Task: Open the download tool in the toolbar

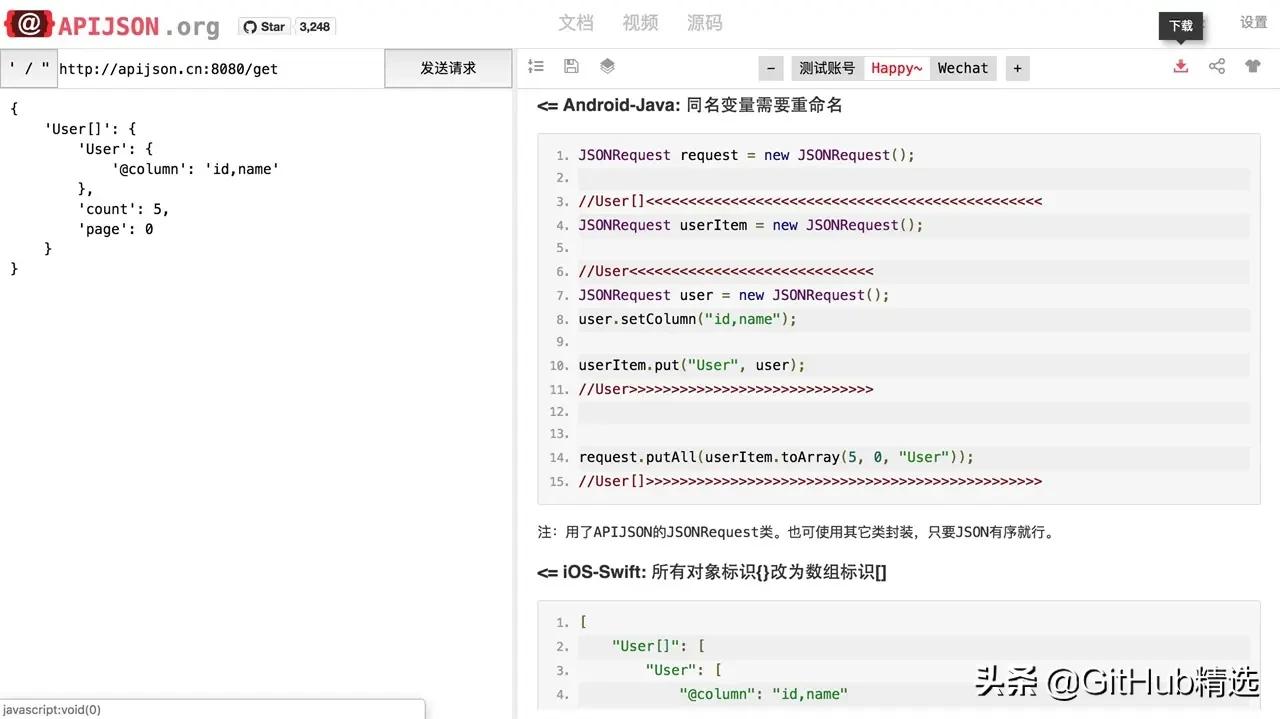Action: point(1181,66)
